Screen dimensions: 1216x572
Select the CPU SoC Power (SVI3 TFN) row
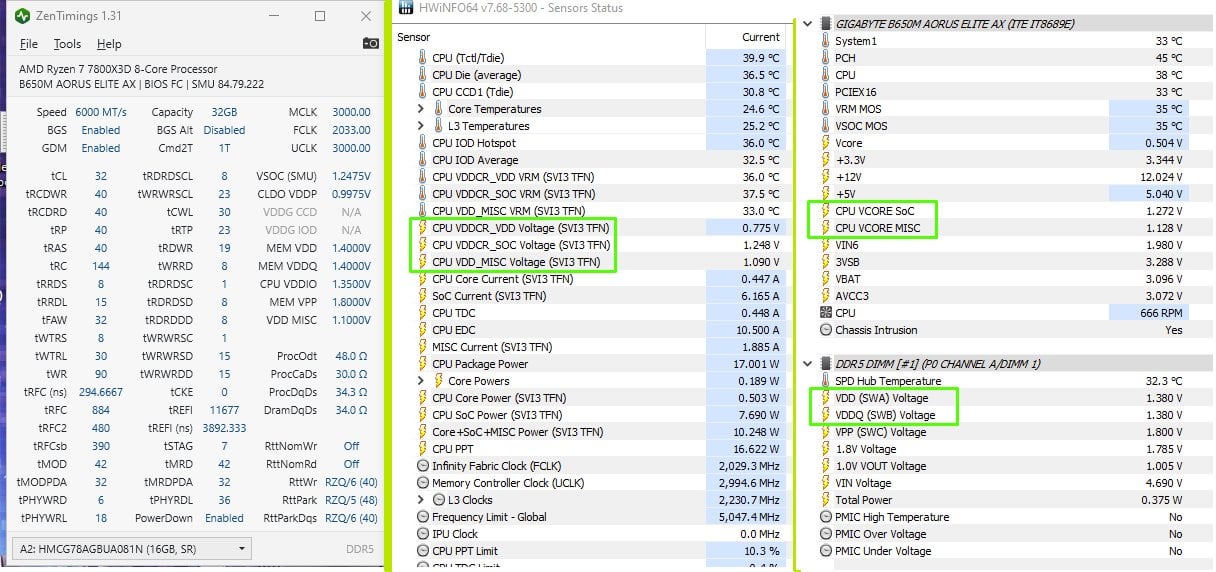coord(590,415)
